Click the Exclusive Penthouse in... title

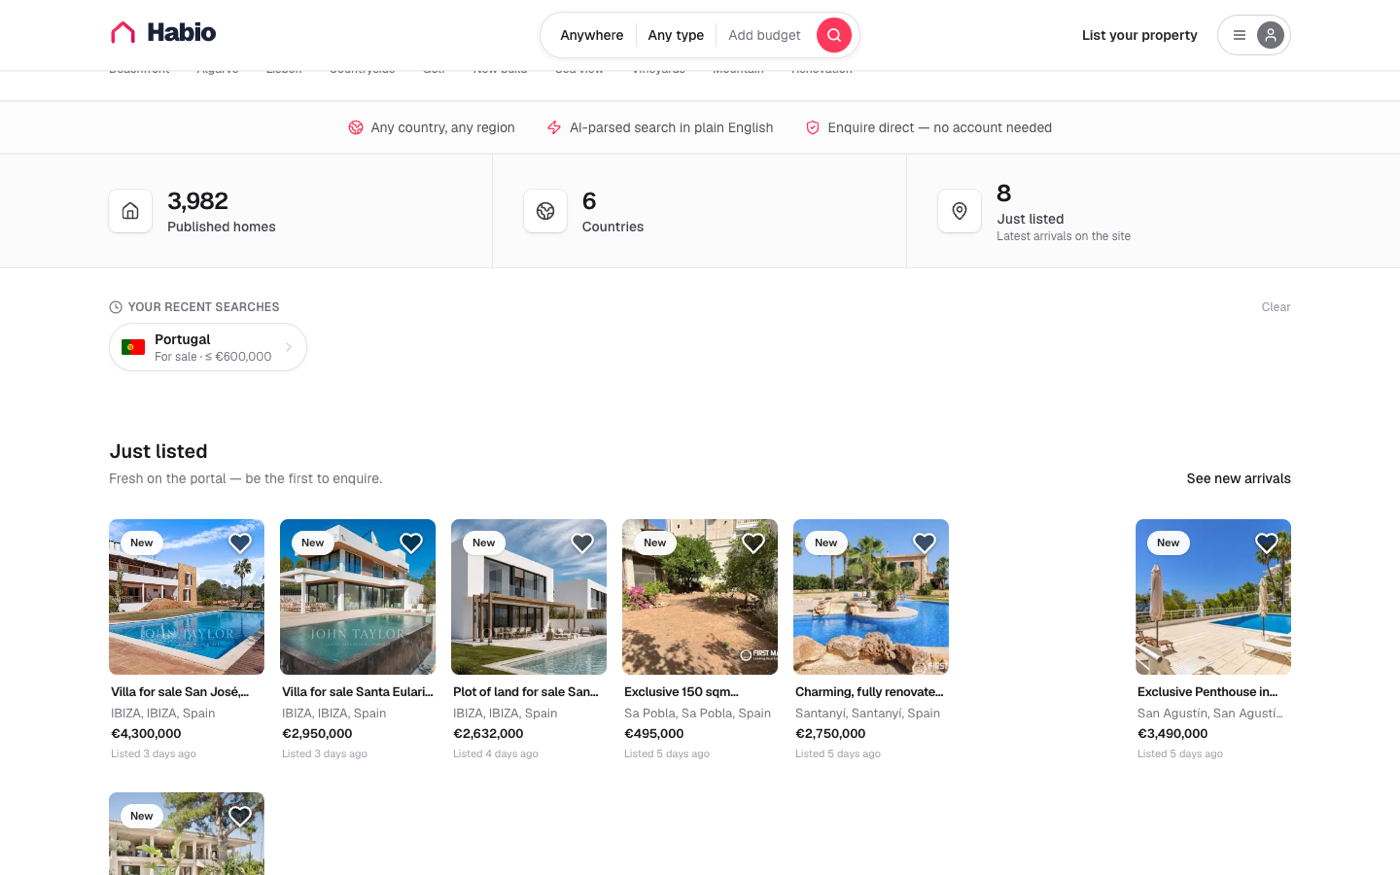click(1207, 691)
